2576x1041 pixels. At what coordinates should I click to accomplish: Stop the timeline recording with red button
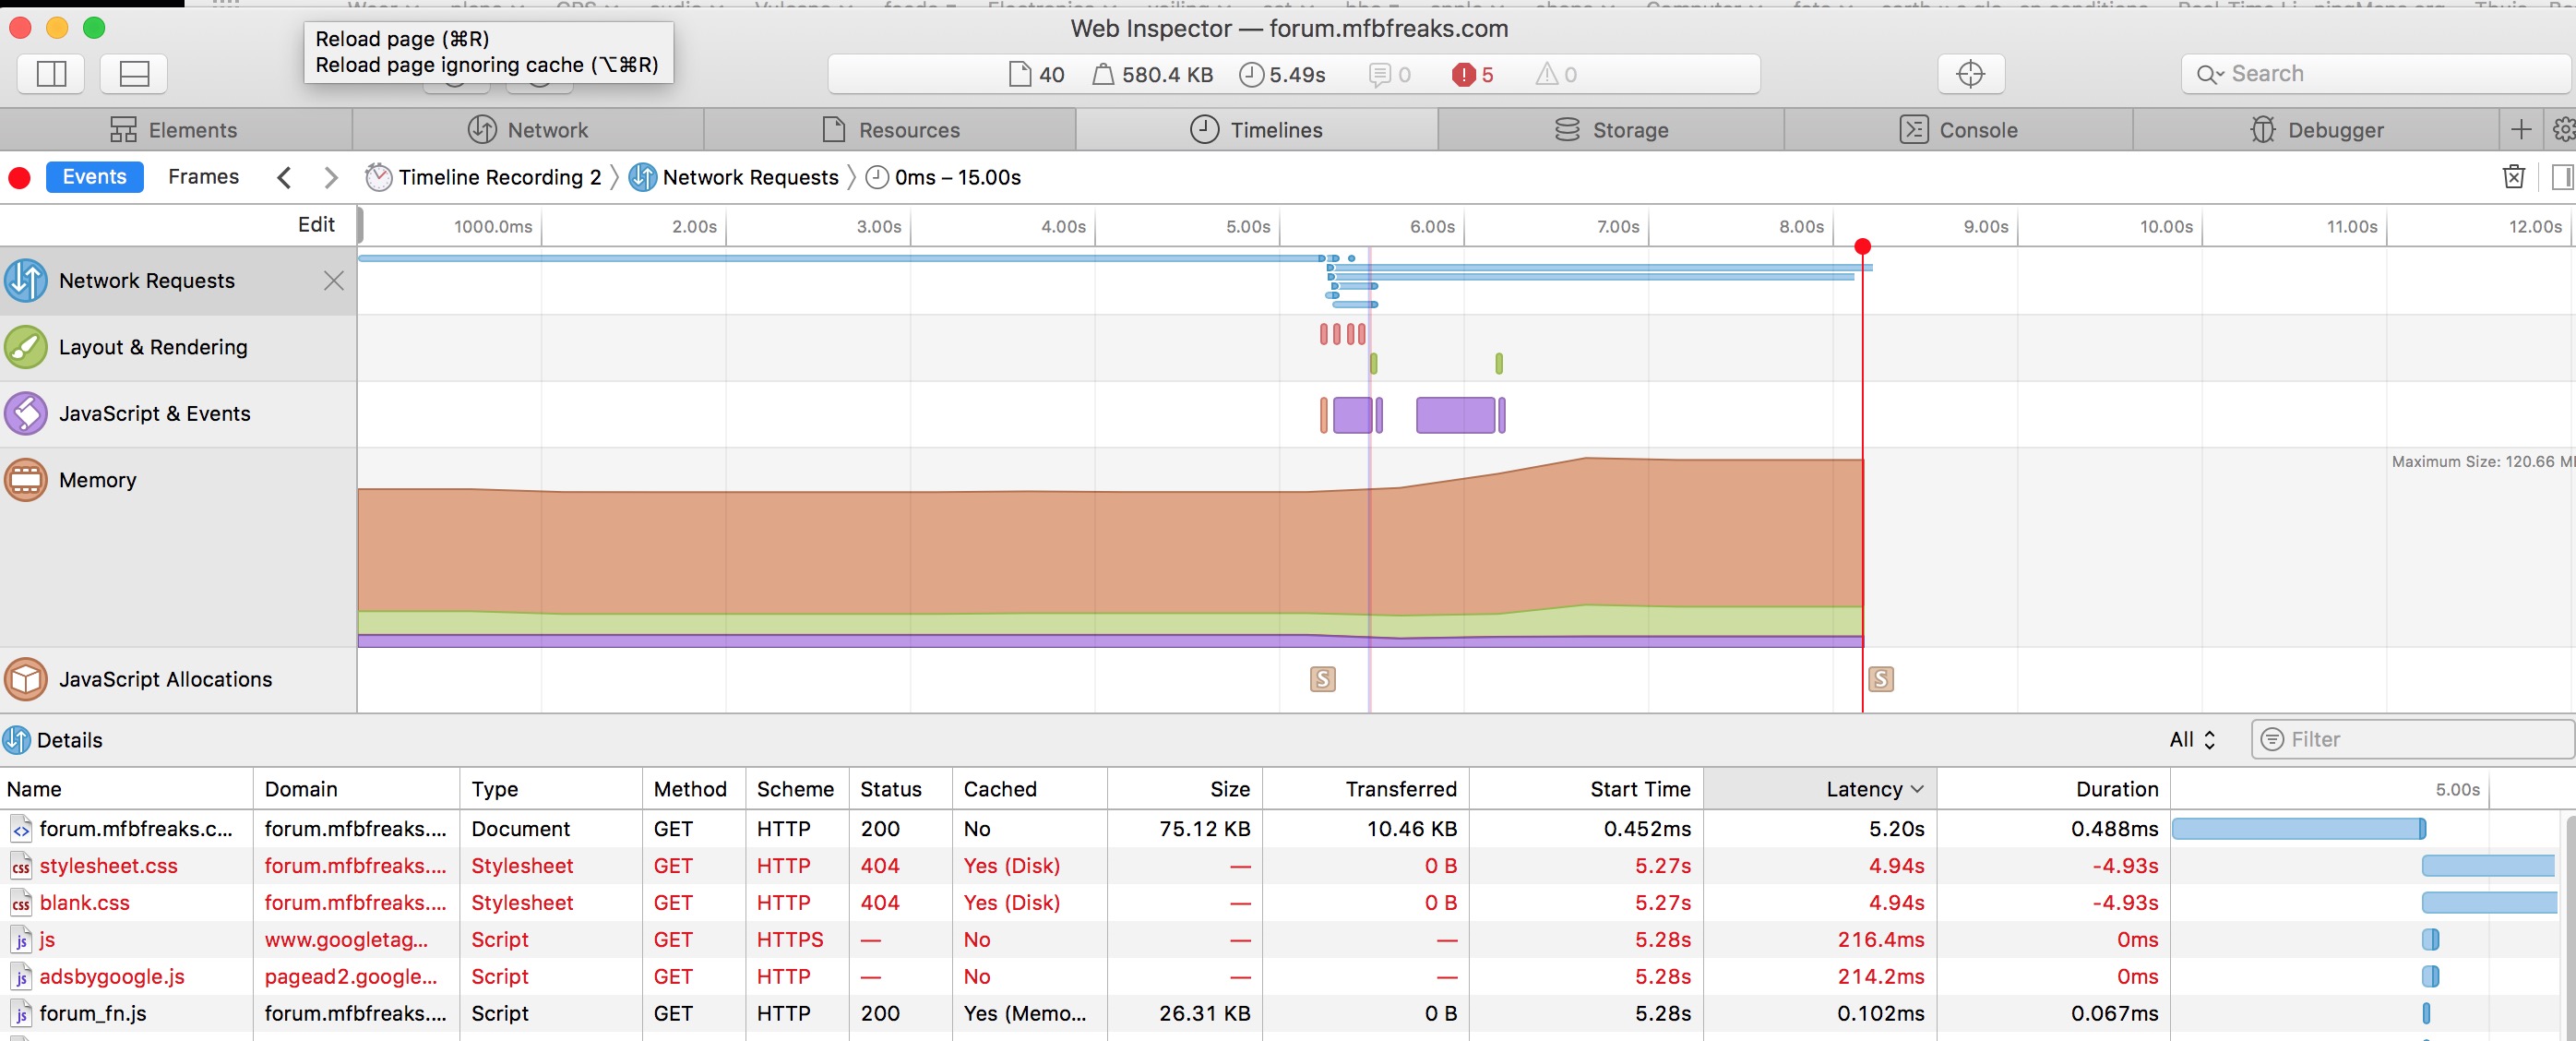[19, 178]
